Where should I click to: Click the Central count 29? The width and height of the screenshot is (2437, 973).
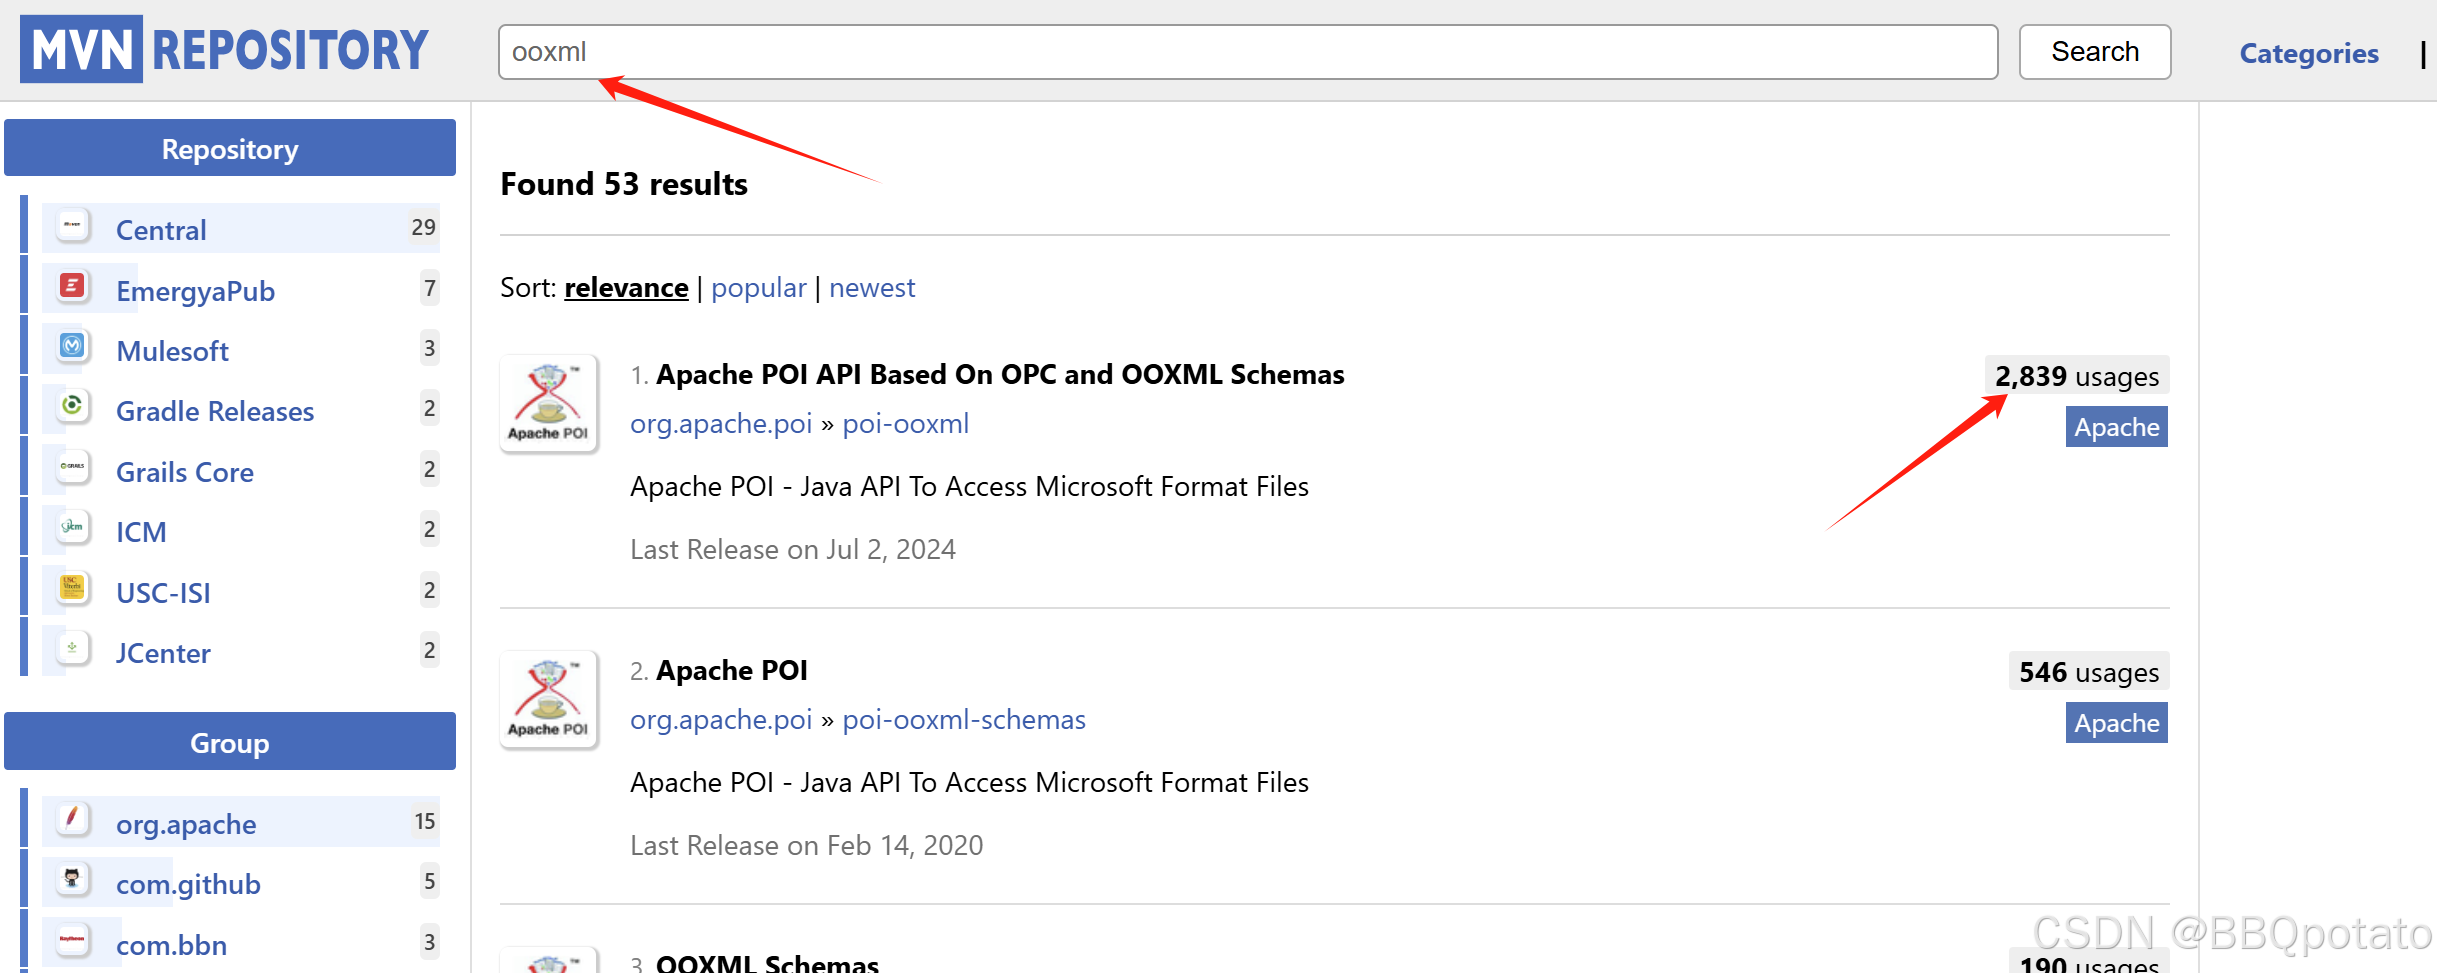tap(423, 227)
